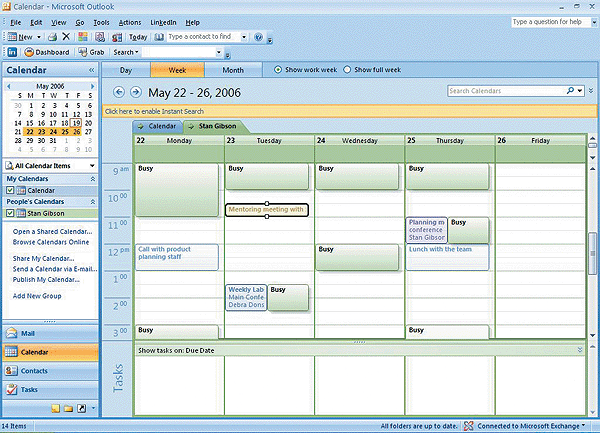Click Send a Calendar via E-mail link
Image resolution: width=600 pixels, height=433 pixels.
[x=55, y=269]
